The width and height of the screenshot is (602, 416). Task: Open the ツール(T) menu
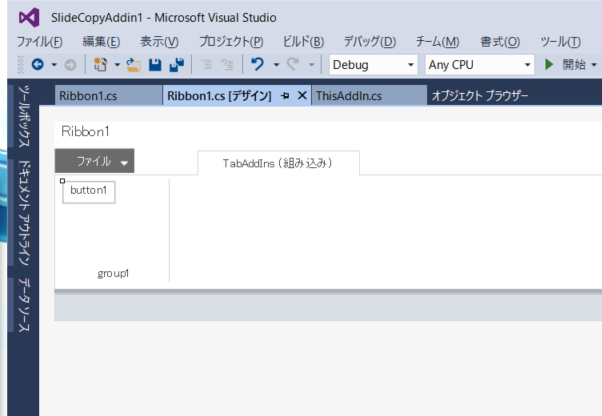tap(561, 41)
